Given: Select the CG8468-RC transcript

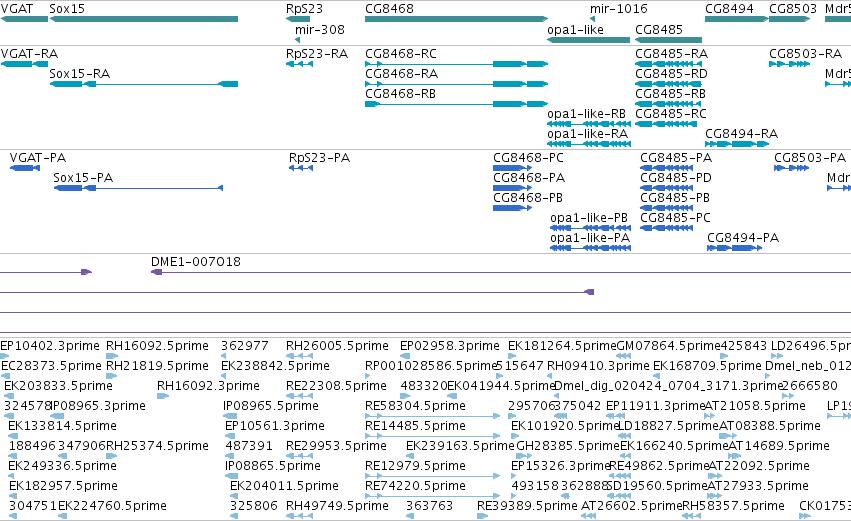Looking at the screenshot, I should (401, 54).
